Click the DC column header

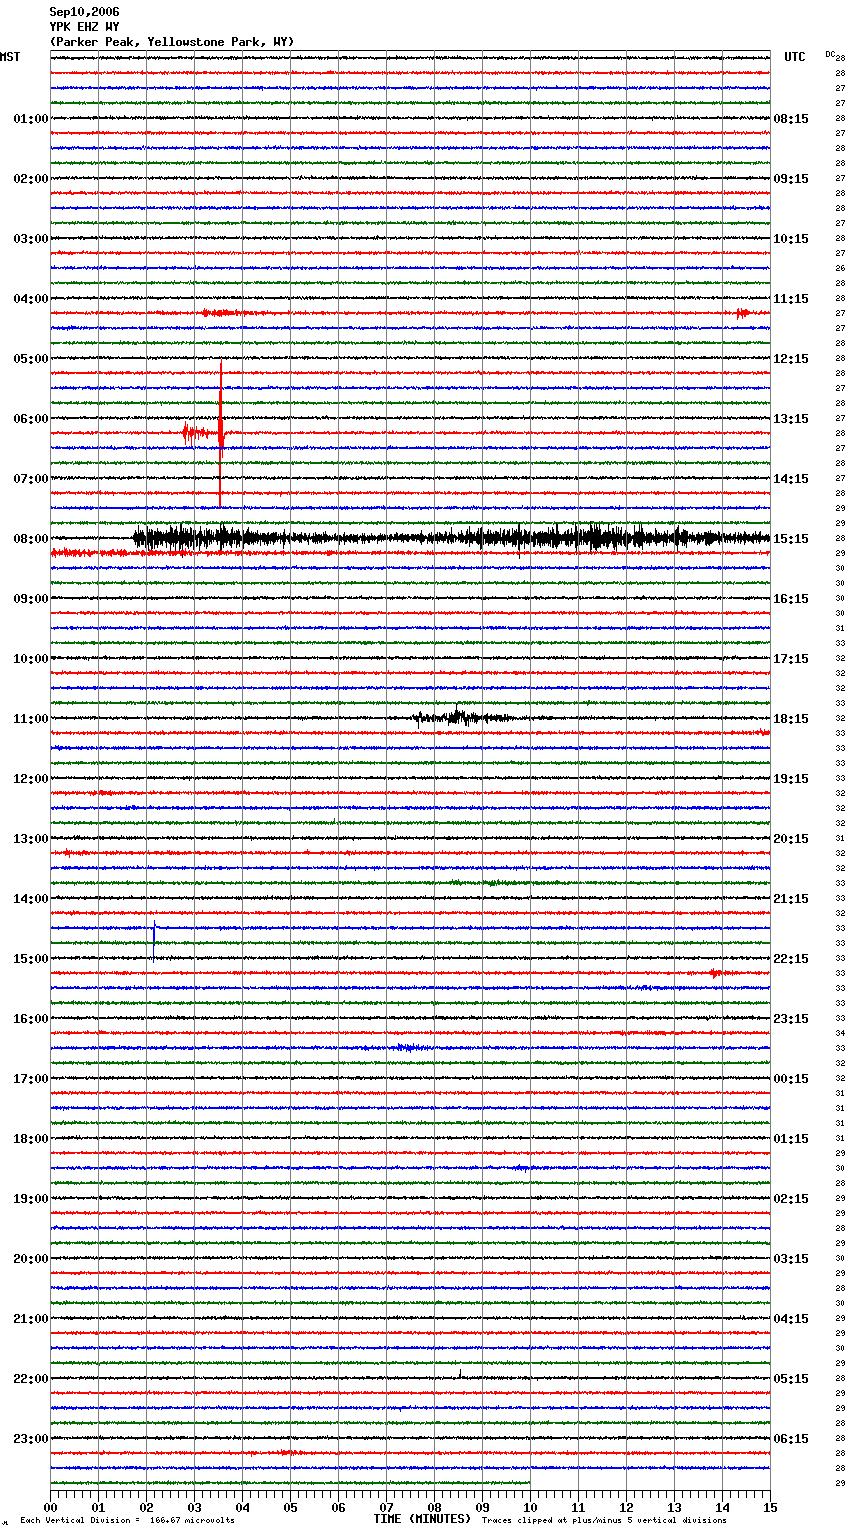tap(830, 54)
